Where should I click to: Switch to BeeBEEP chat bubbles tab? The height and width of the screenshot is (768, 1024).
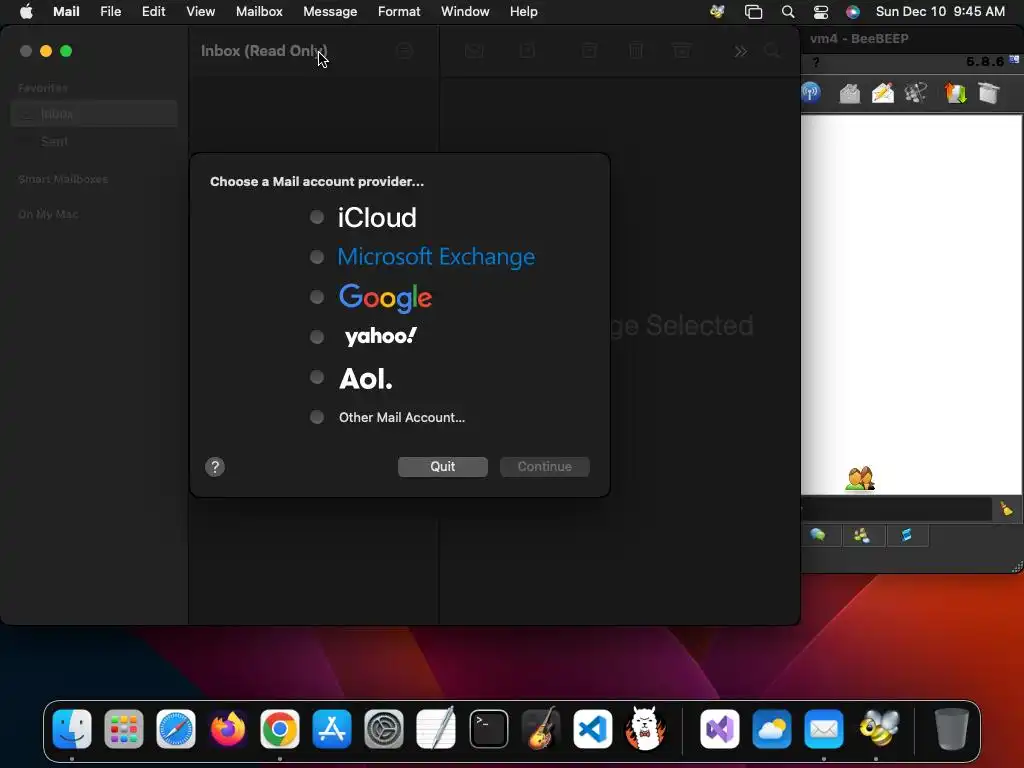818,536
